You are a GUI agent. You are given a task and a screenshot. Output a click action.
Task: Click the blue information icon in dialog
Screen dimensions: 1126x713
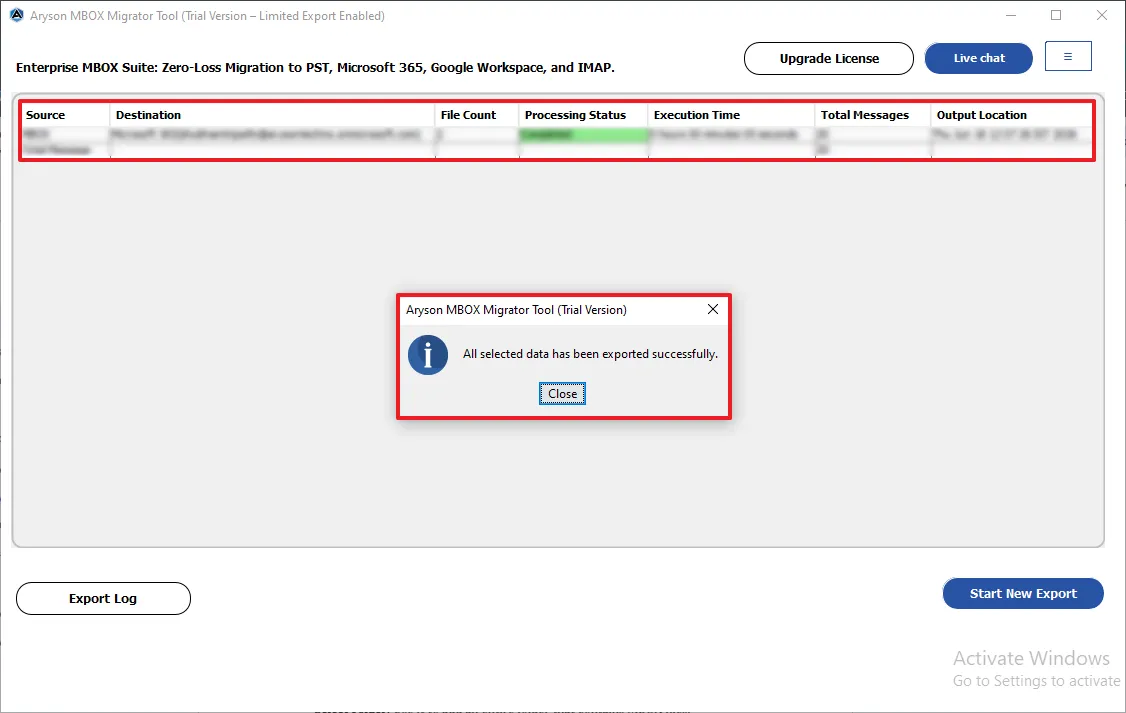click(428, 355)
